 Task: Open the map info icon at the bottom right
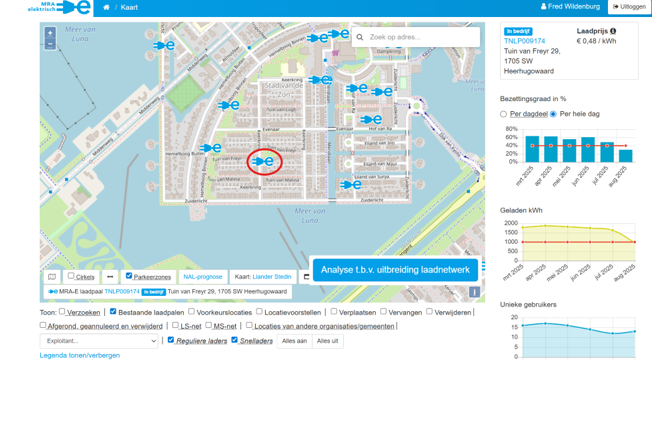474,292
